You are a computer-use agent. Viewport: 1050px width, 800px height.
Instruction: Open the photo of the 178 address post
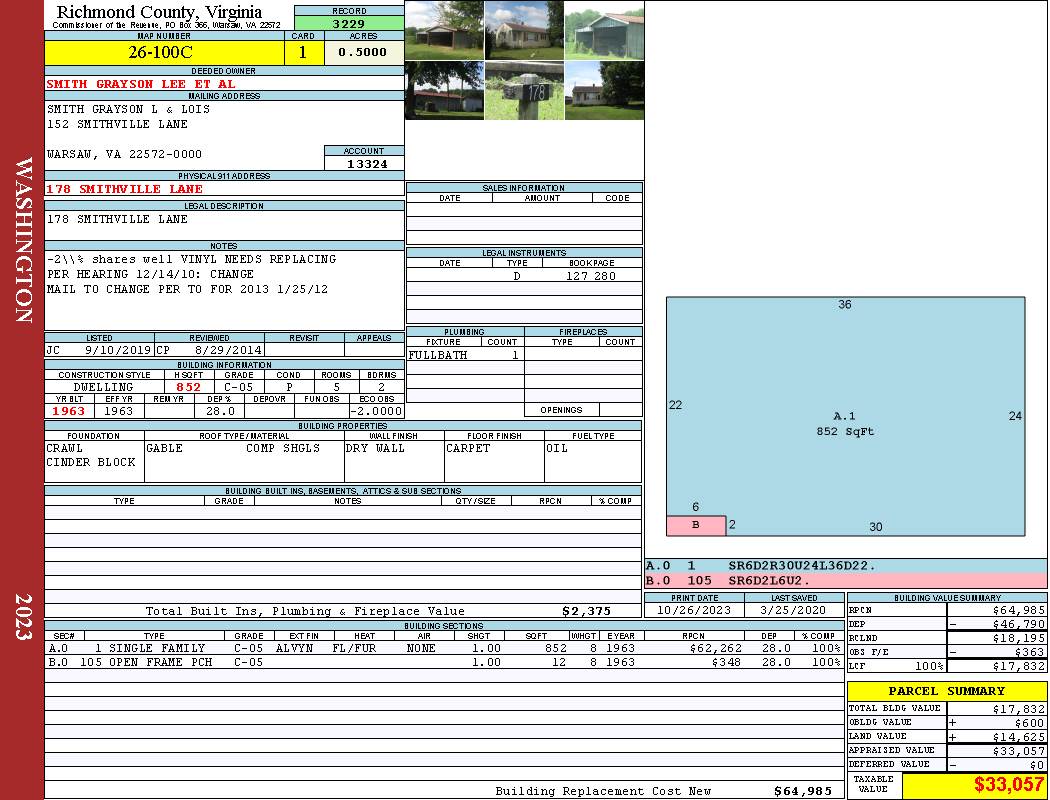524,91
